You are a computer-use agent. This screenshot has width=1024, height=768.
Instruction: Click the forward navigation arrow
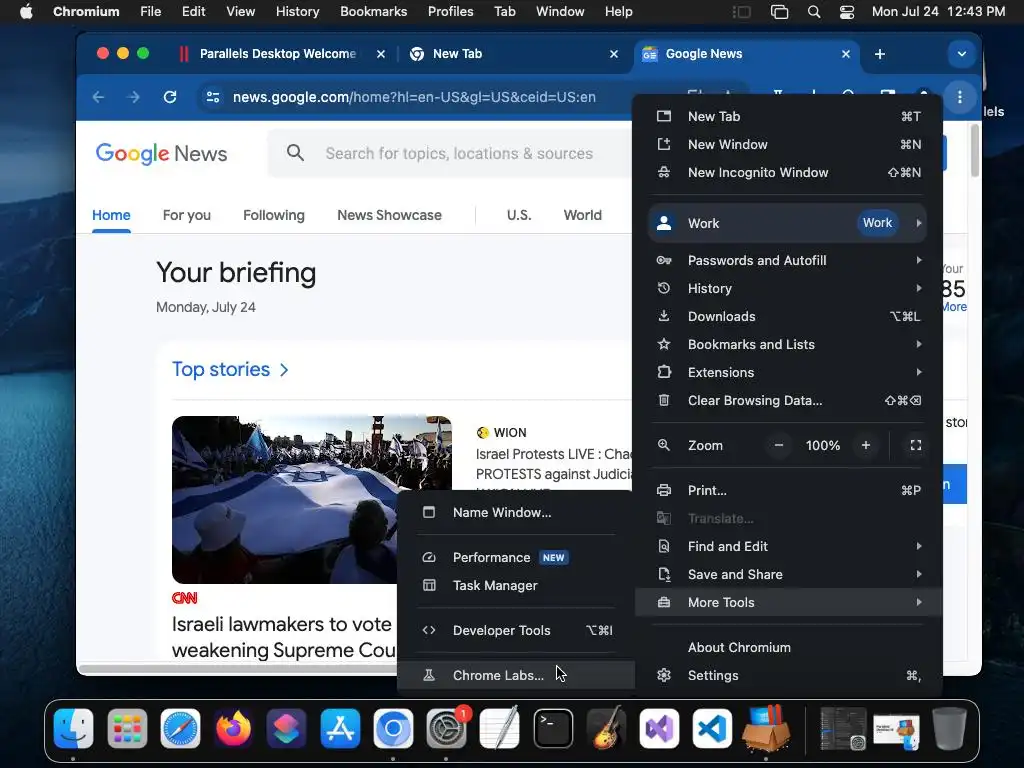[134, 97]
